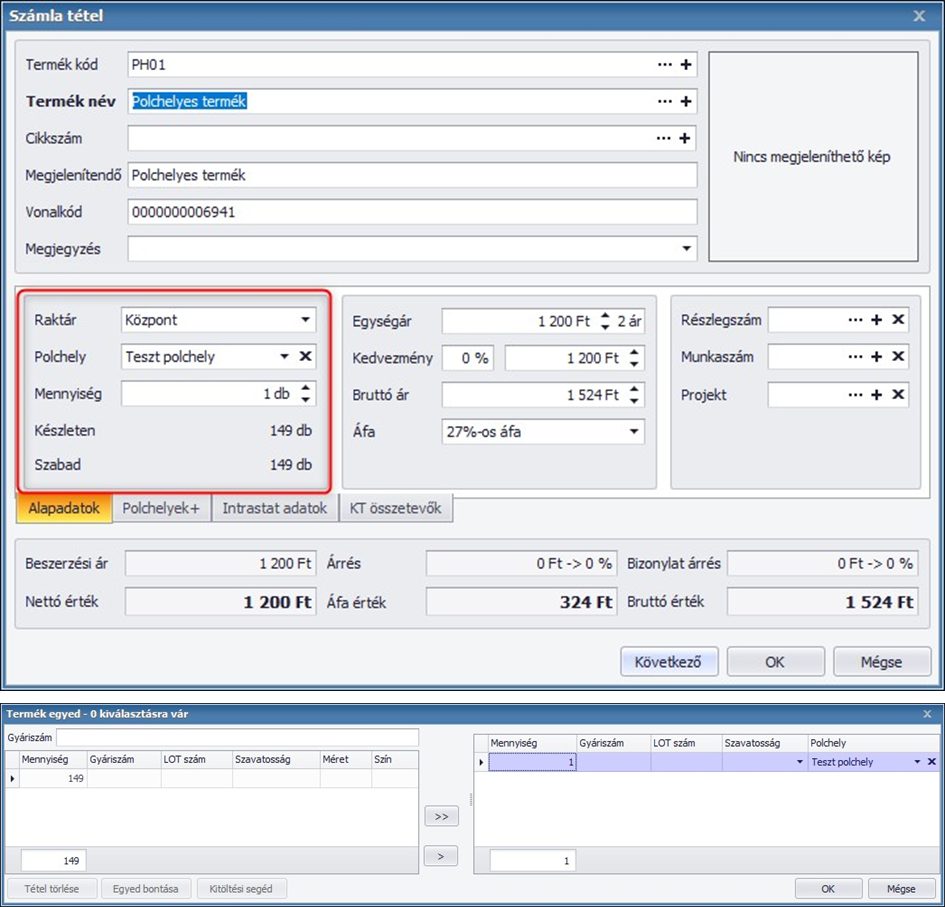Cancel Termék egyed with Mégse
The image size is (945, 907).
point(902,888)
